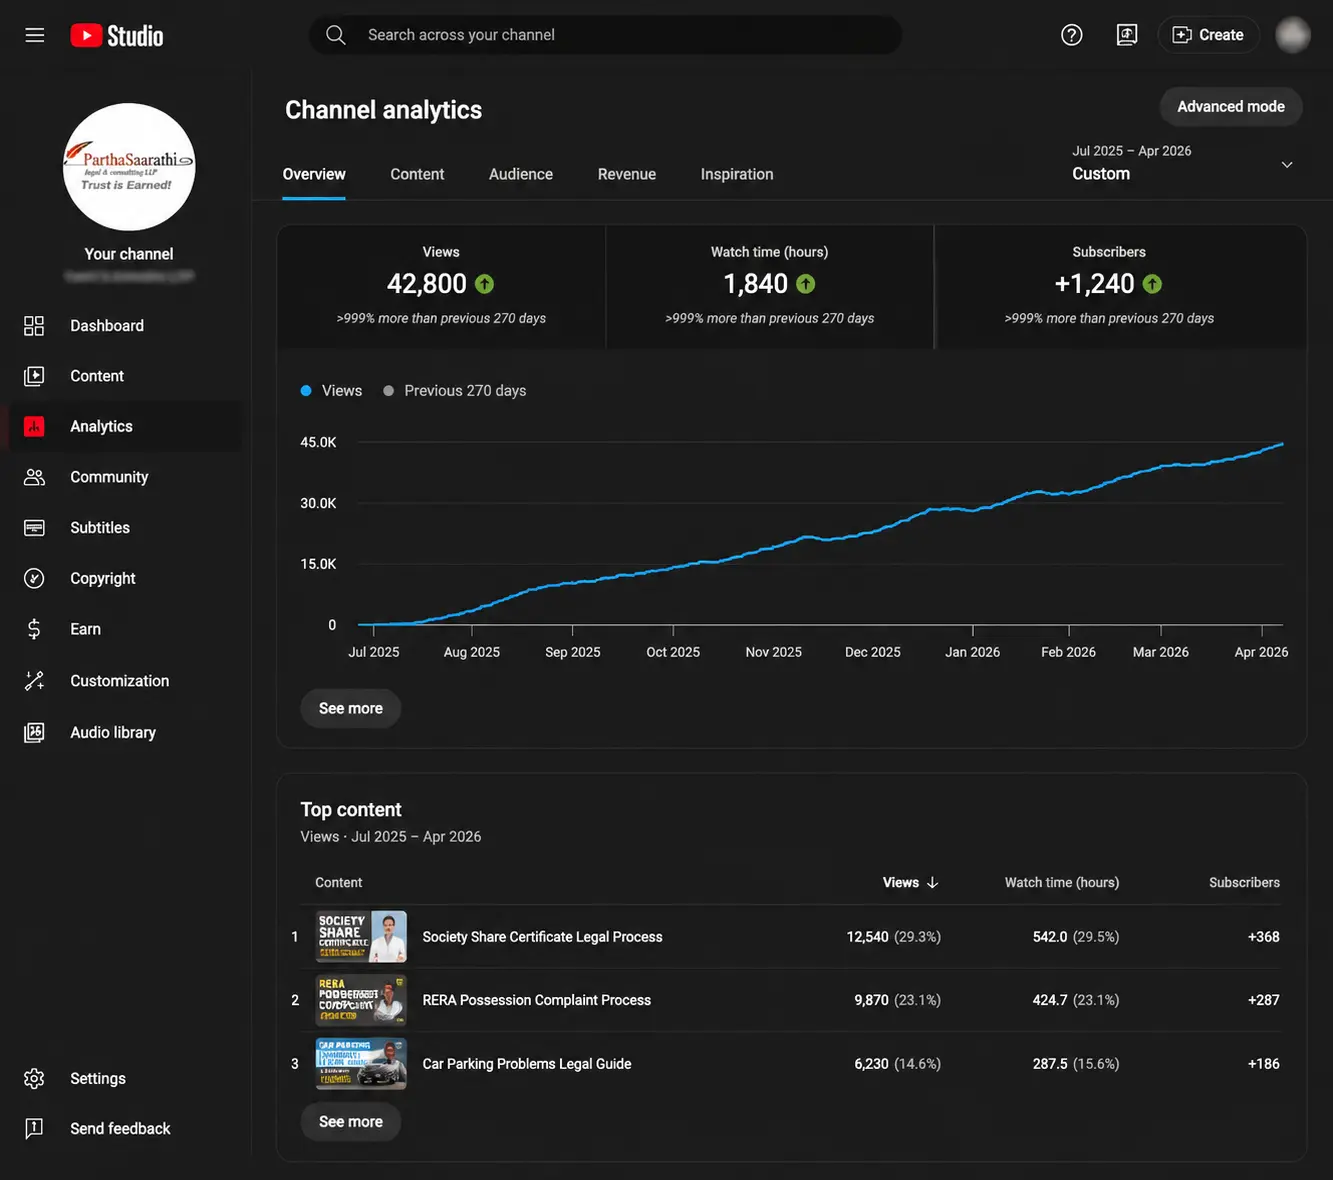Sort by the Views column arrow
Viewport: 1333px width, 1180px height.
click(933, 883)
